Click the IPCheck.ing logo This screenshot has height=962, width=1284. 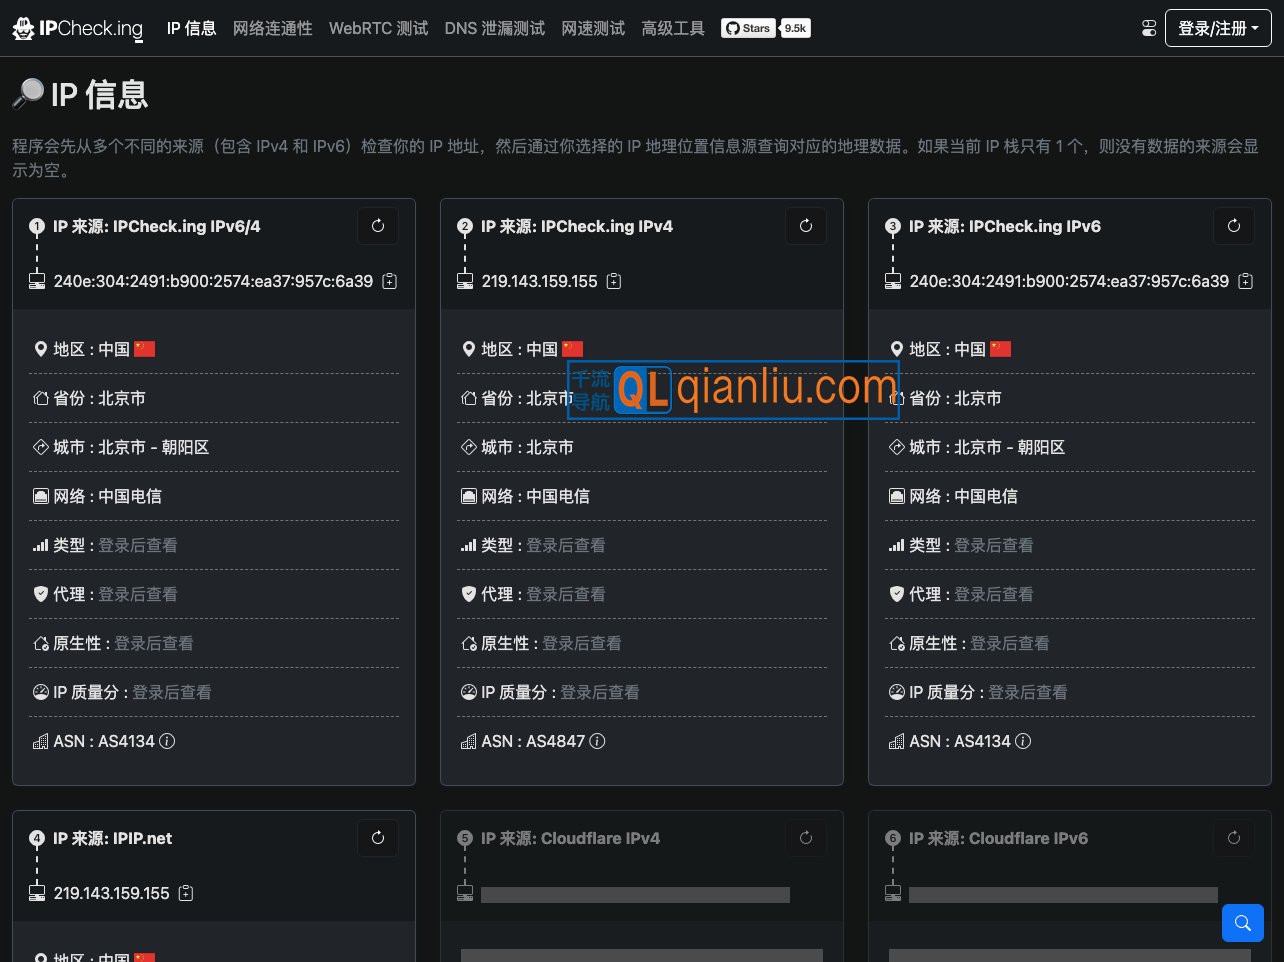[x=78, y=28]
